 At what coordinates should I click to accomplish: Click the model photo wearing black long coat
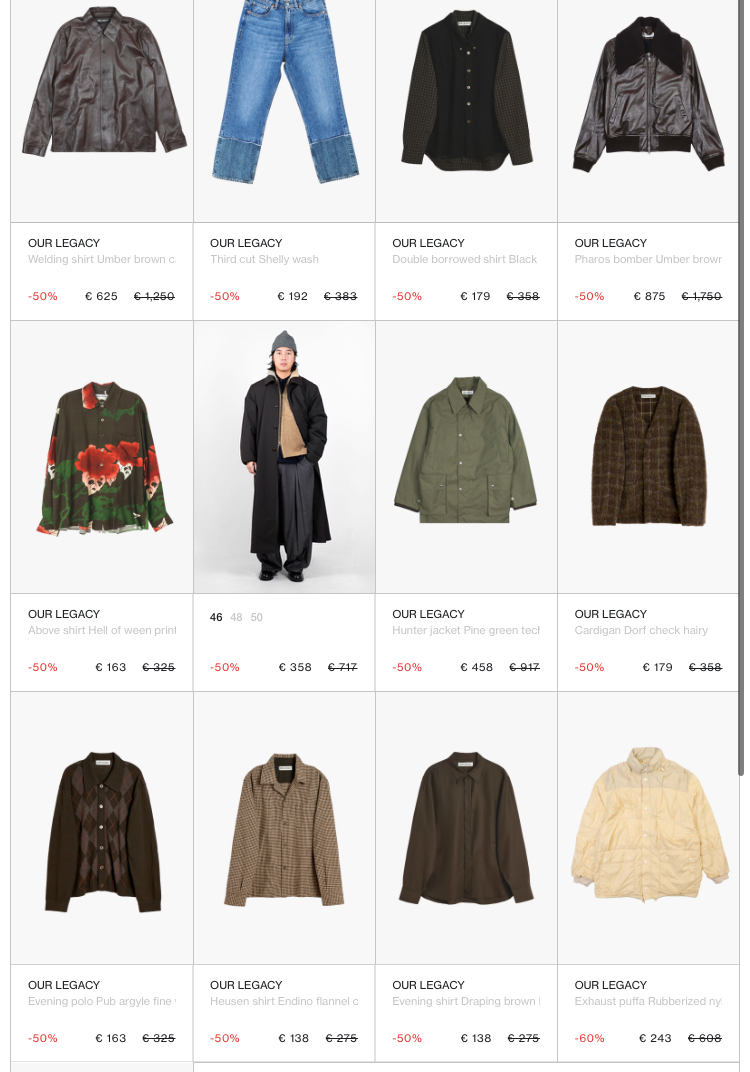(x=284, y=457)
